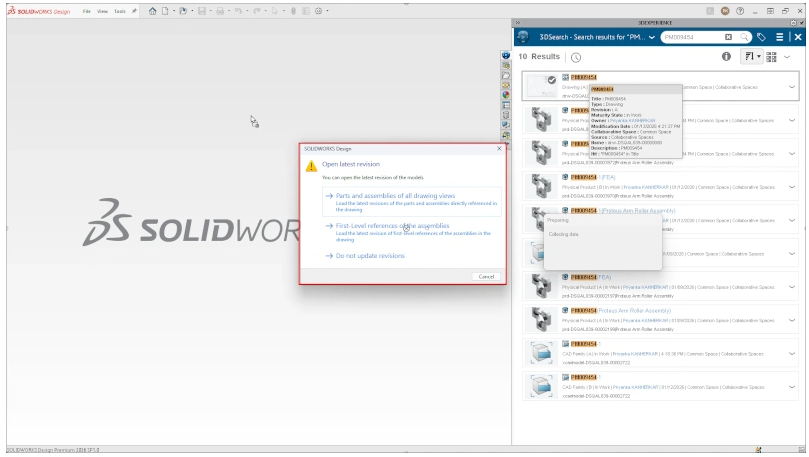Open File Properties list icon in toolbar
This screenshot has width=809, height=457.
305,11
